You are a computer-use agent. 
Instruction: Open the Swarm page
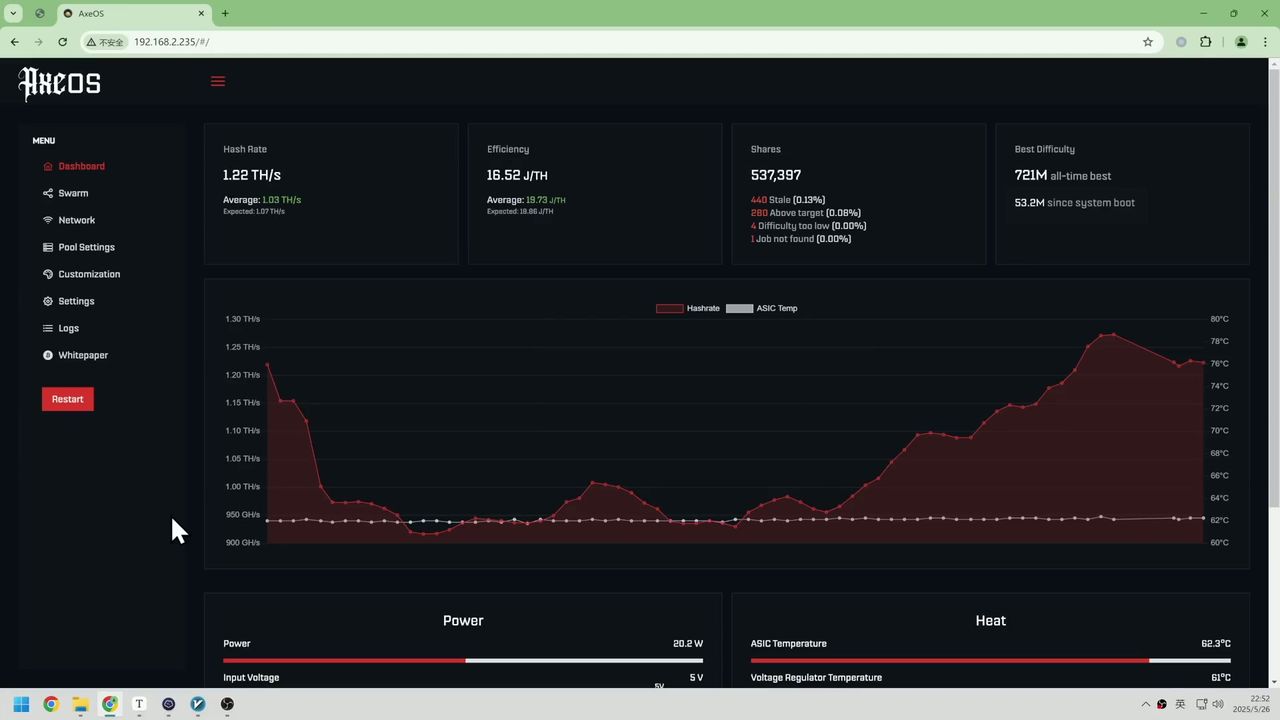coord(73,193)
